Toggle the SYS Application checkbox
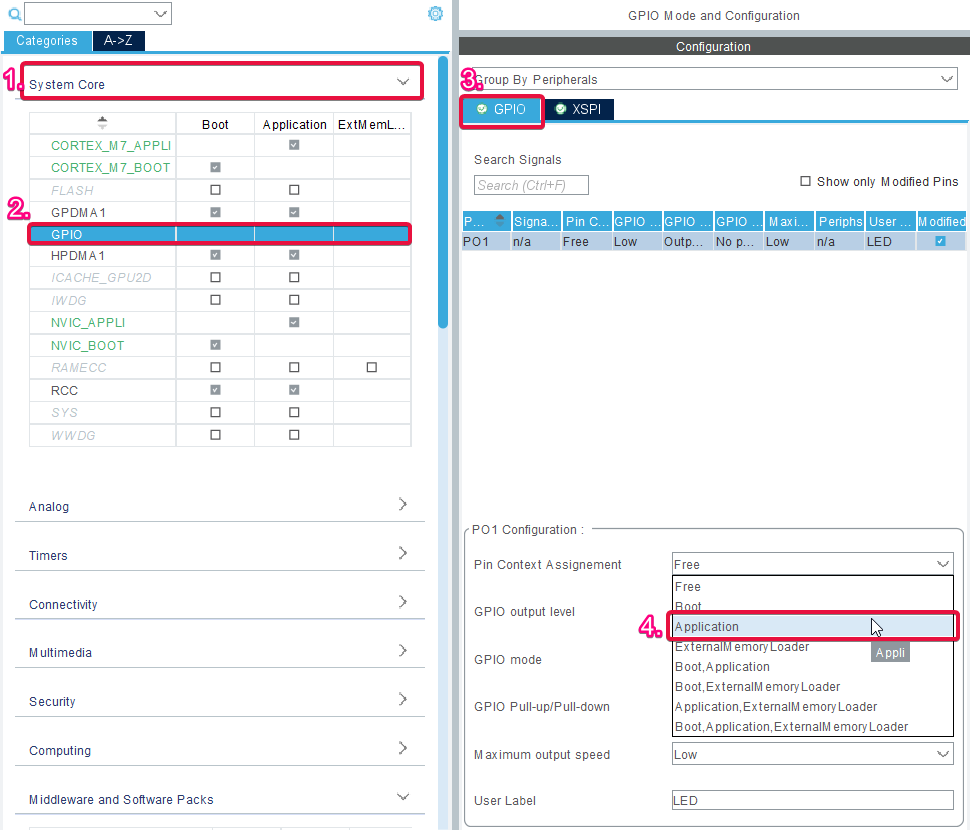Image resolution: width=970 pixels, height=830 pixels. click(294, 413)
